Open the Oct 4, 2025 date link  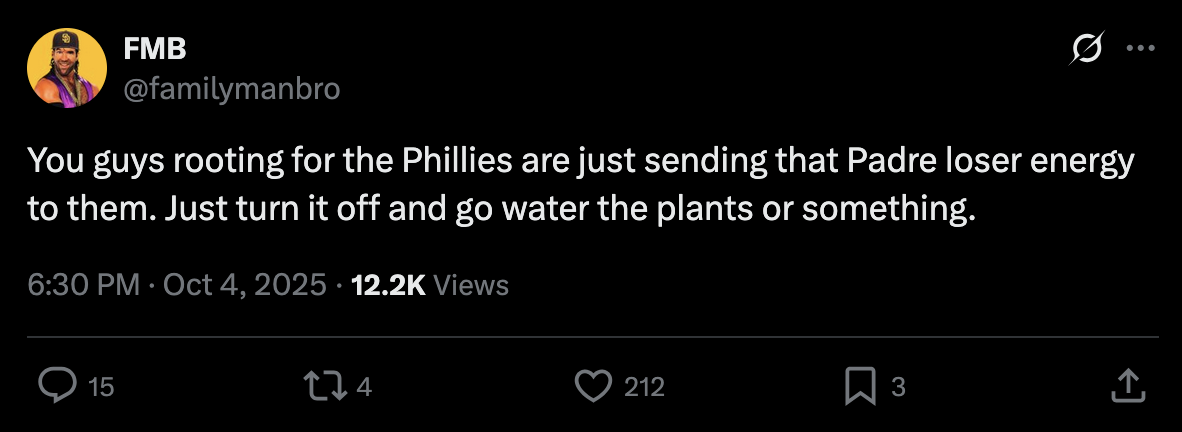[244, 286]
